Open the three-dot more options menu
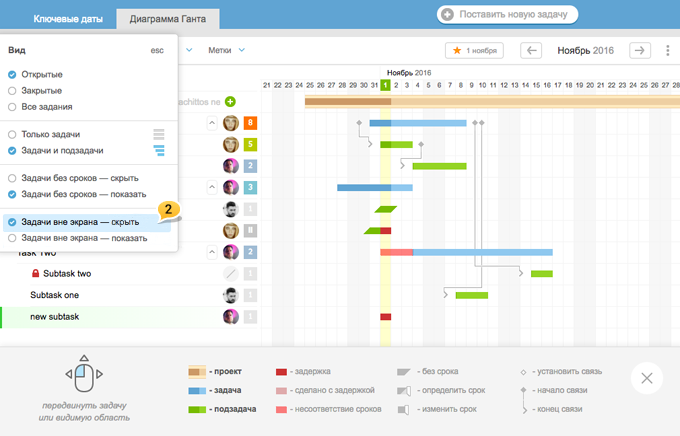This screenshot has height=436, width=680. click(667, 50)
